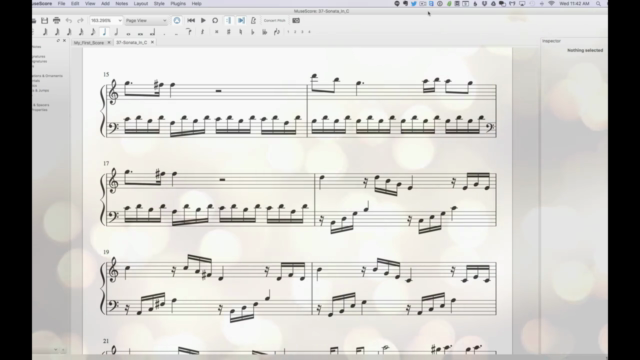Open the Add menu
Image resolution: width=640 pixels, height=360 pixels.
point(105,4)
